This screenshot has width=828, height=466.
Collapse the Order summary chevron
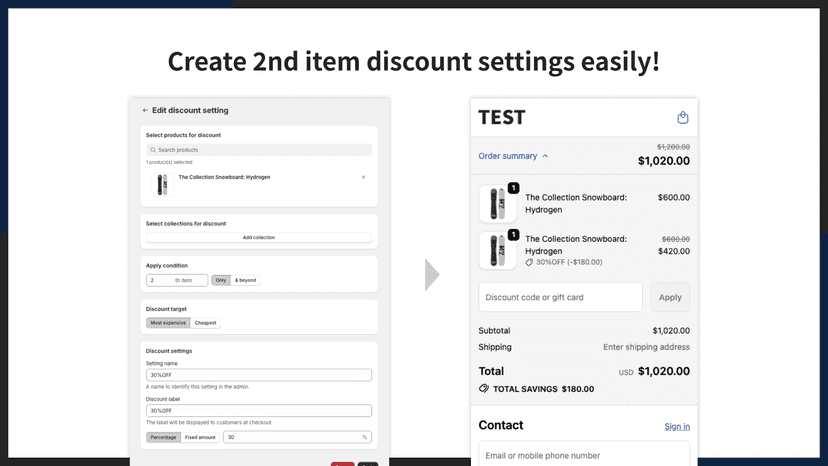pyautogui.click(x=545, y=156)
